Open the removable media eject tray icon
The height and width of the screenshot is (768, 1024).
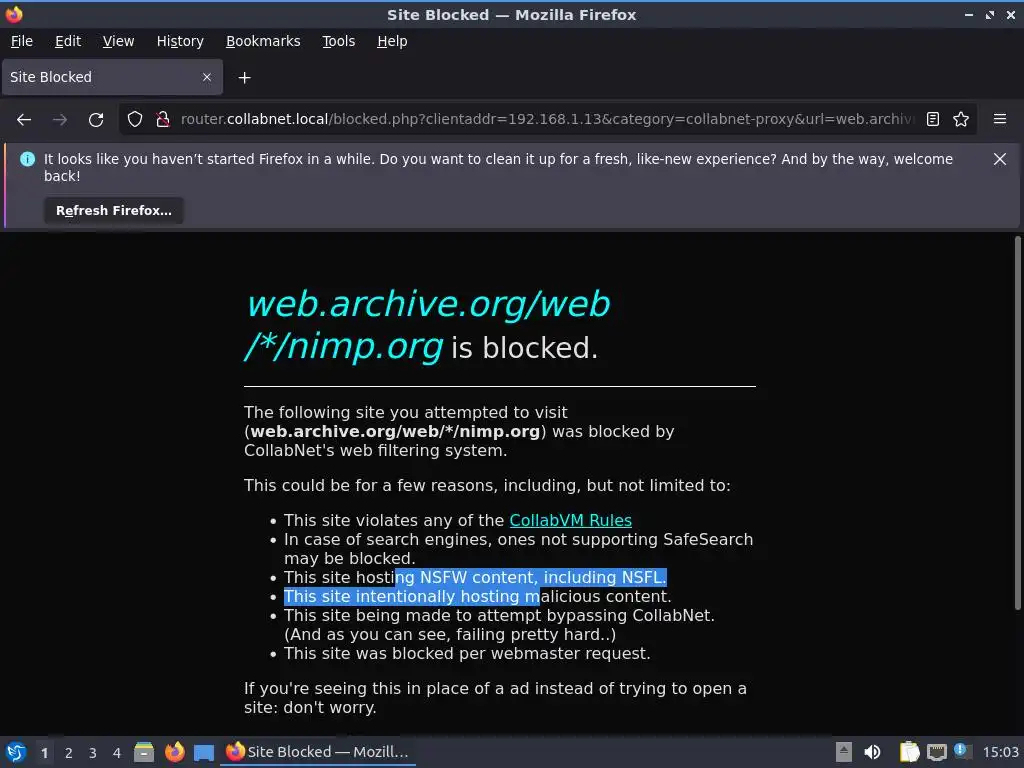[844, 752]
